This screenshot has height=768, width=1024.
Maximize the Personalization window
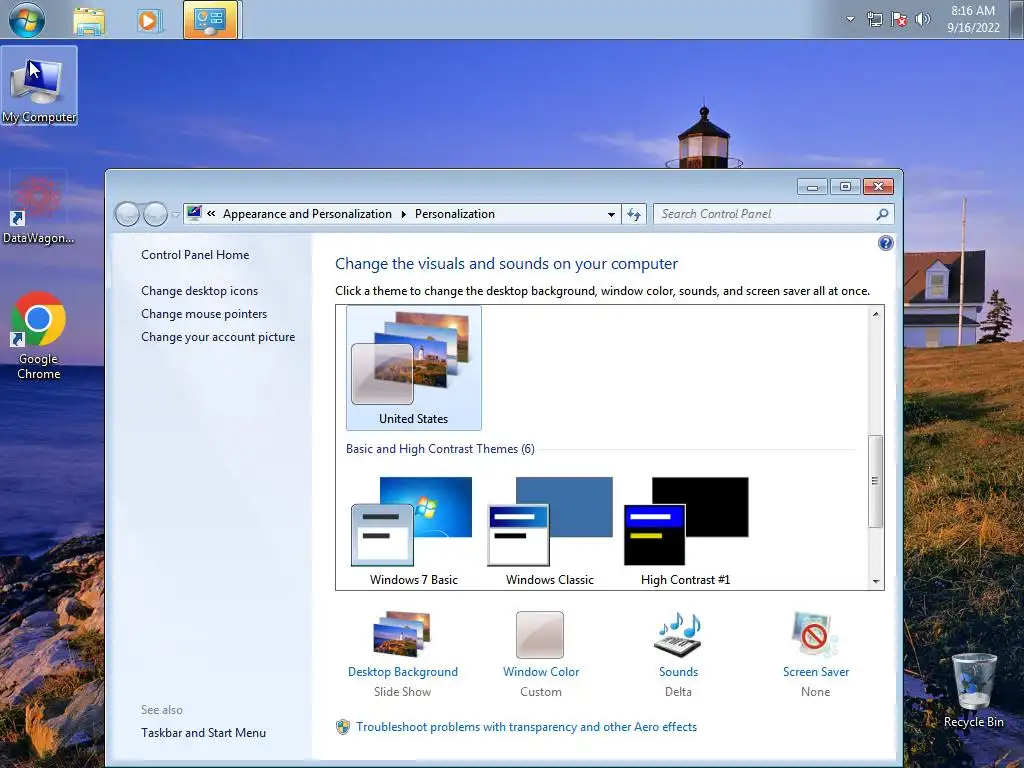[x=845, y=187]
